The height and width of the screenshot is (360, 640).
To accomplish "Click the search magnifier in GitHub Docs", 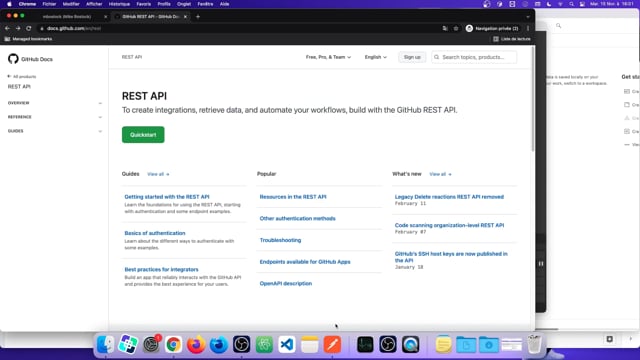I will (437, 57).
